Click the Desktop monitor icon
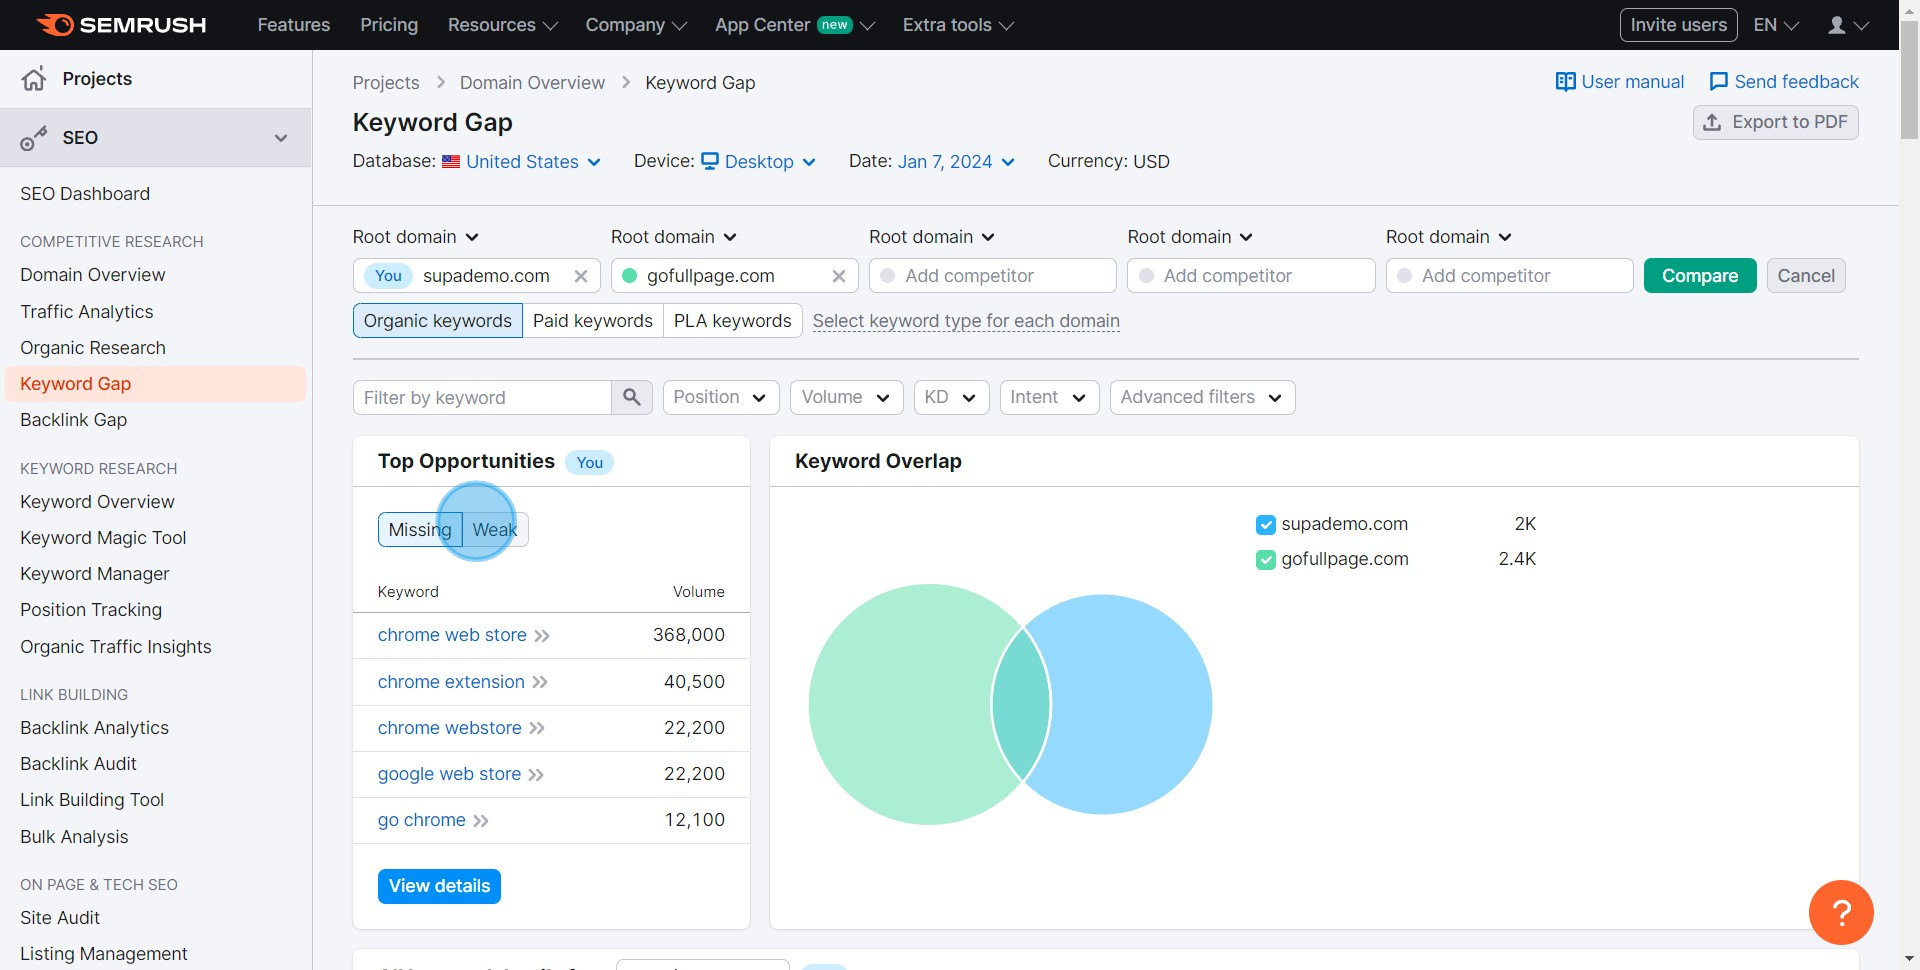 [710, 161]
